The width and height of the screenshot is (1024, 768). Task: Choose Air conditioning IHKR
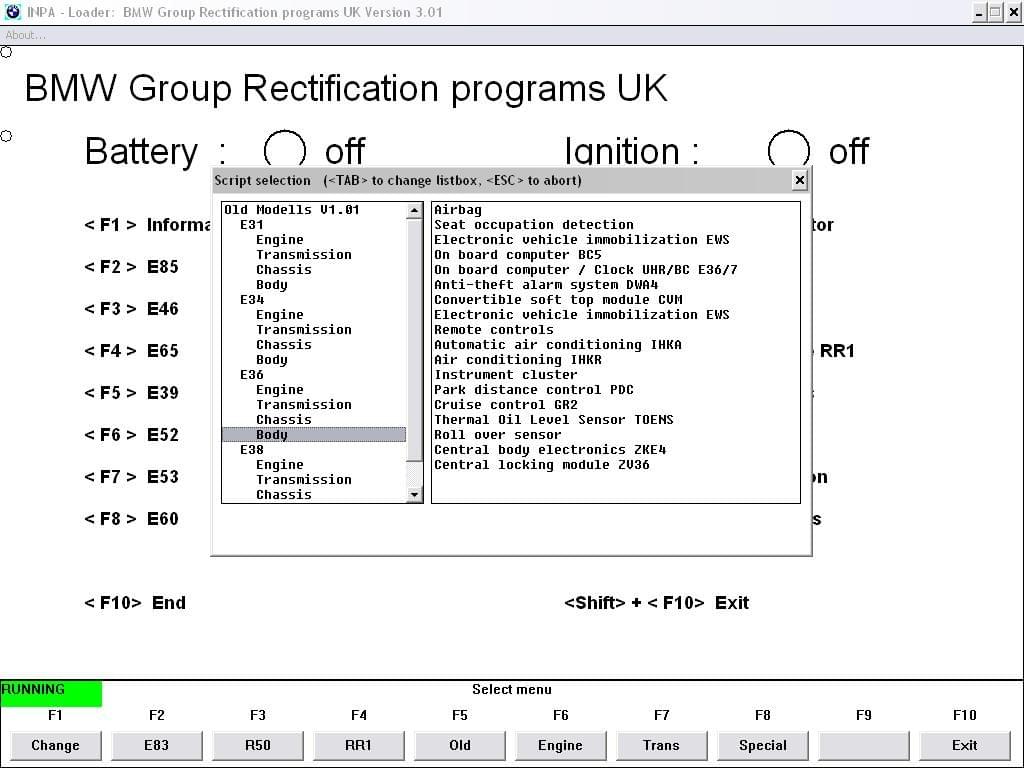coord(518,360)
